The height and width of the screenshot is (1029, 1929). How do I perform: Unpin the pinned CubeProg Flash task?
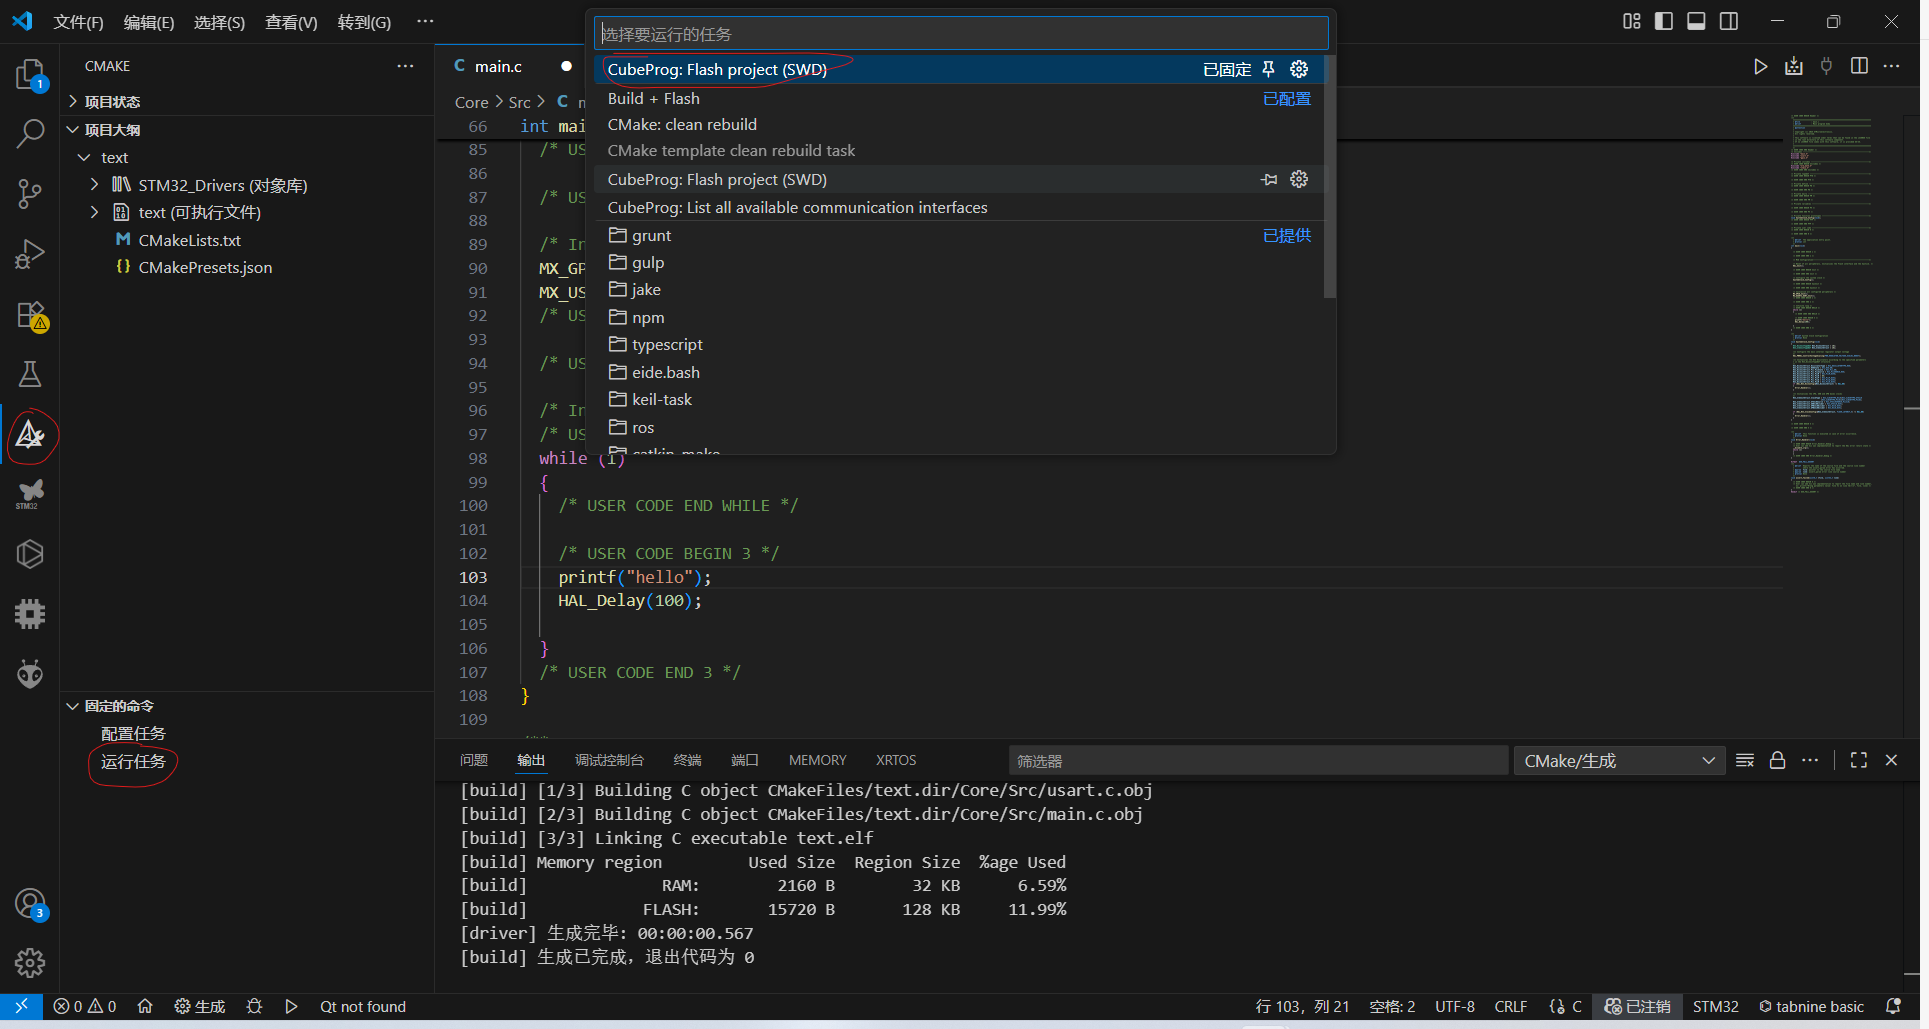tap(1268, 69)
